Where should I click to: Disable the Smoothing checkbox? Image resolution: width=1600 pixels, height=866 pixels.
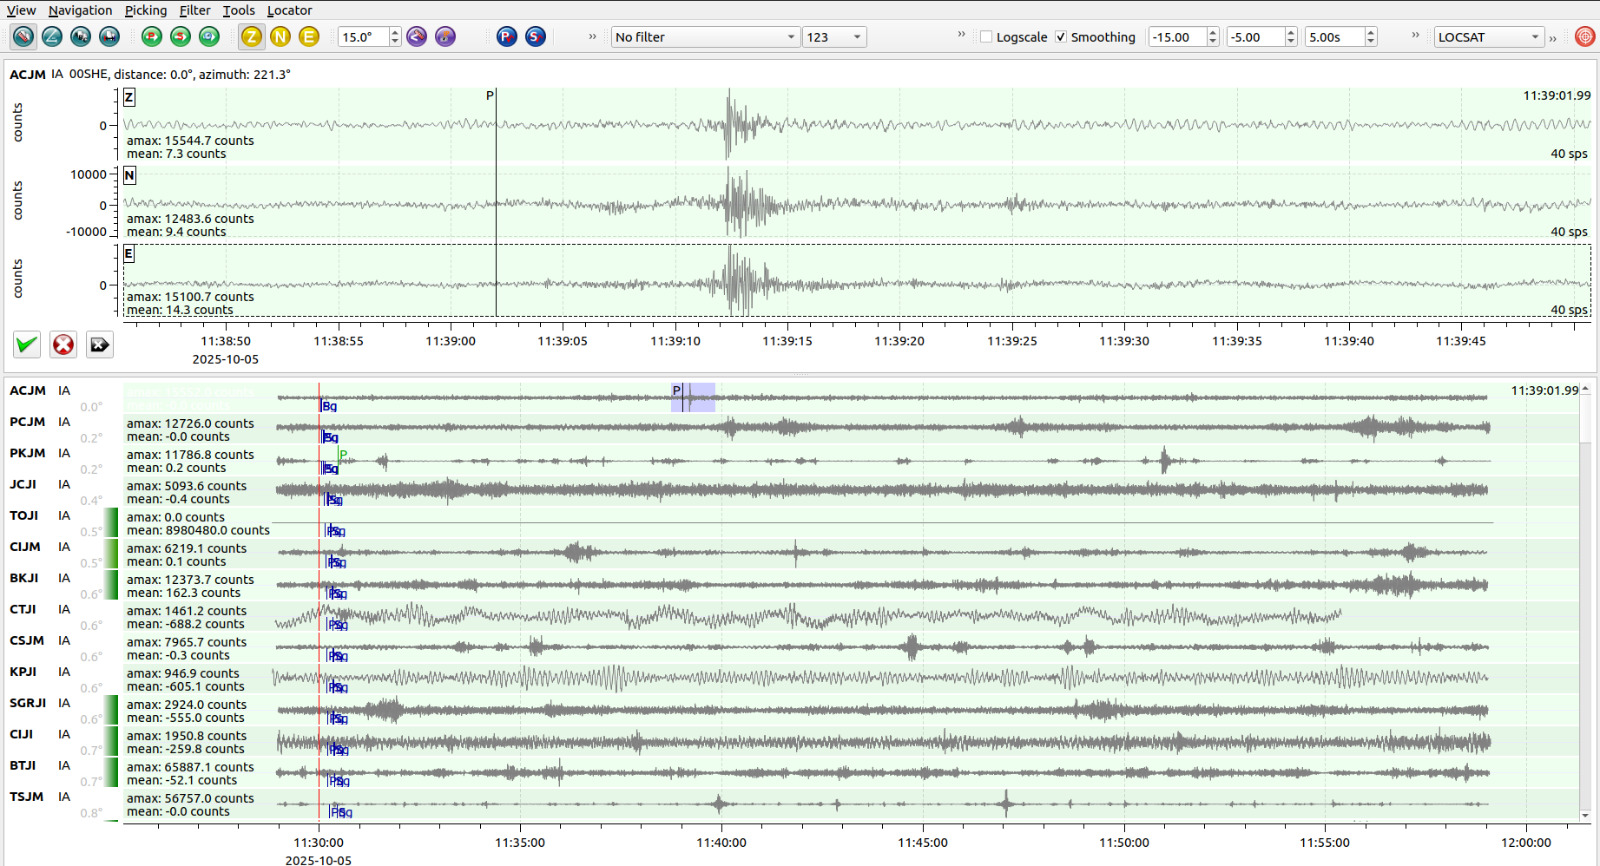click(1061, 37)
